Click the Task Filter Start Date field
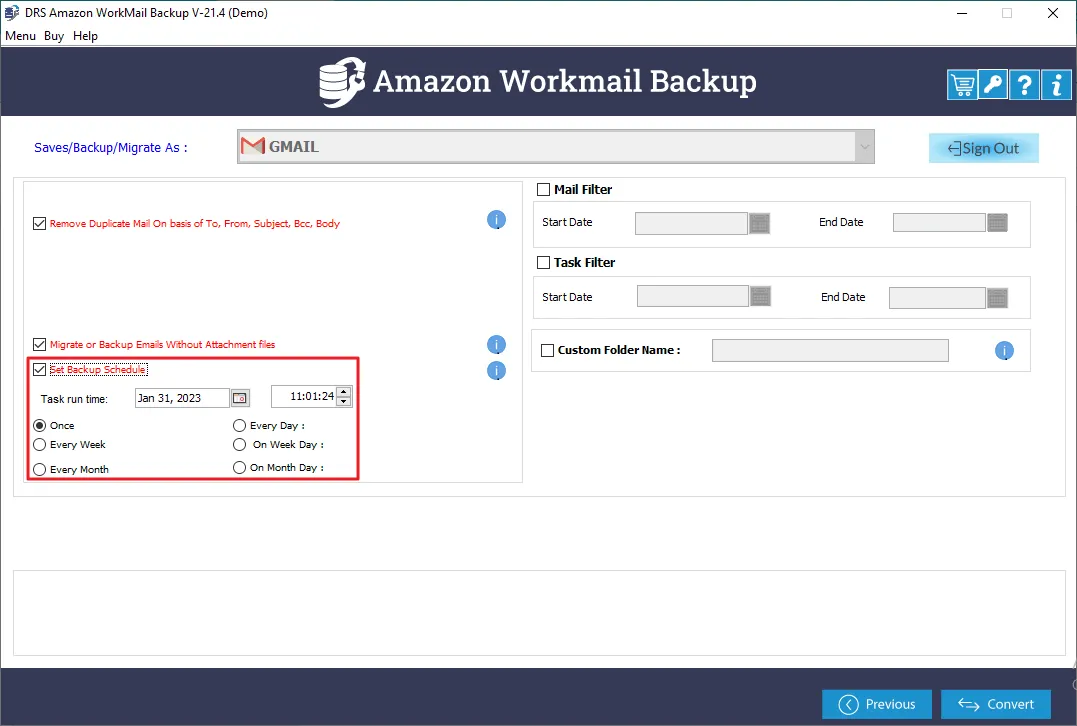Viewport: 1077px width, 726px height. [692, 296]
